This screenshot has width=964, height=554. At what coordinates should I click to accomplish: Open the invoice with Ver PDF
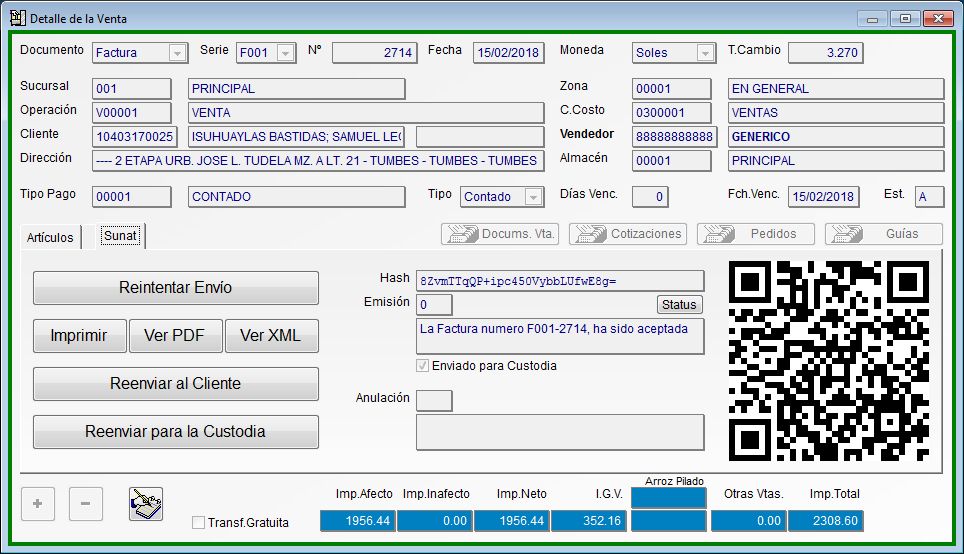(175, 336)
